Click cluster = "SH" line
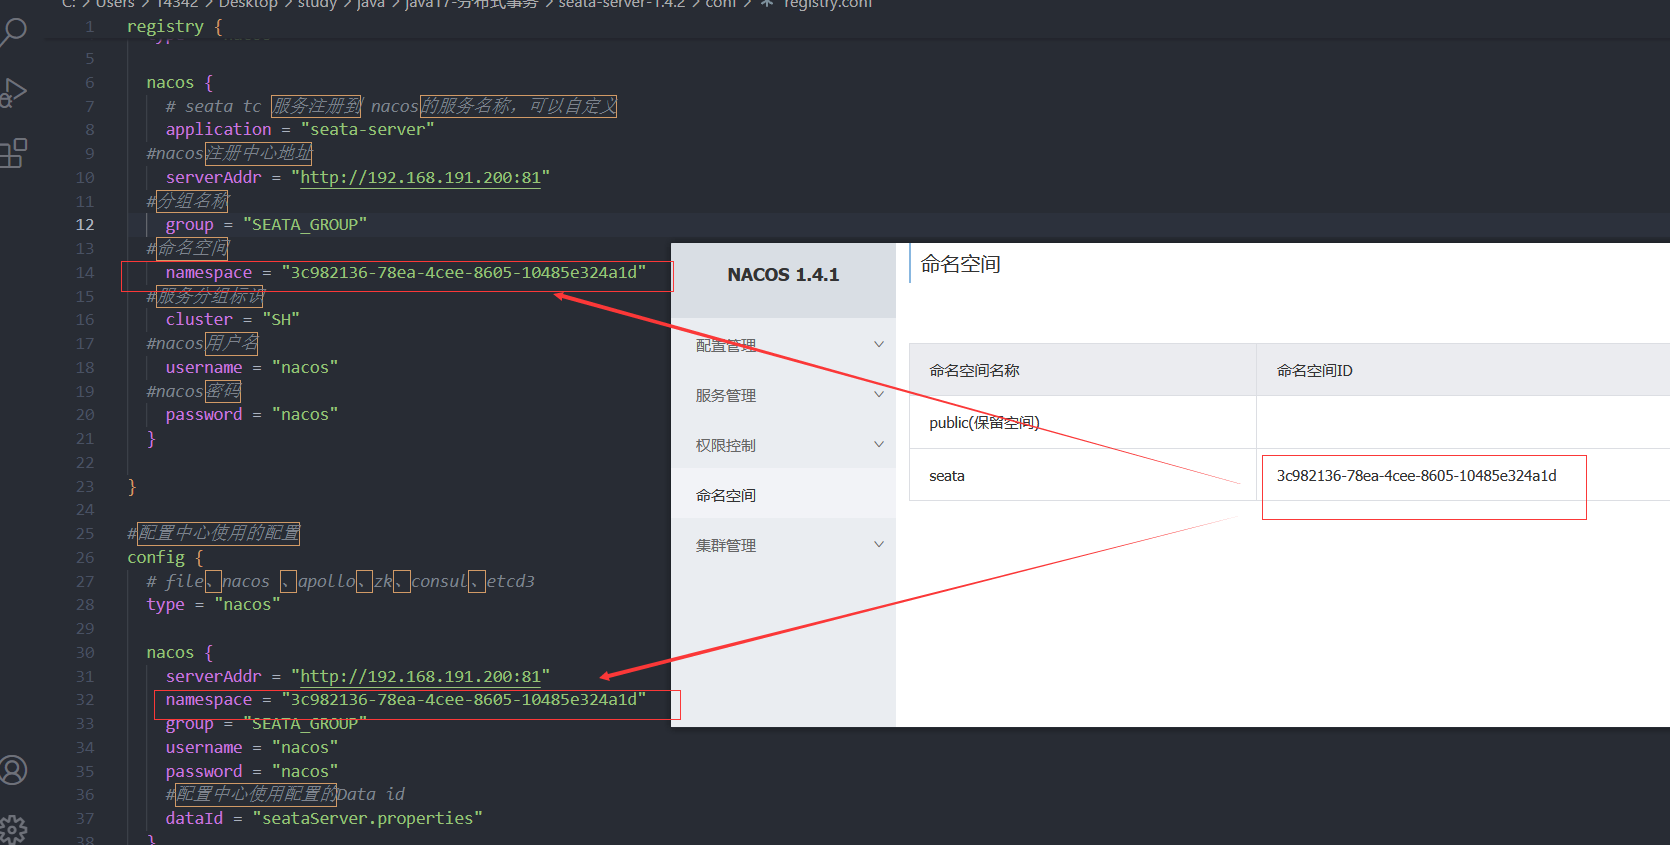Screen dimensions: 1670x845 [232, 319]
